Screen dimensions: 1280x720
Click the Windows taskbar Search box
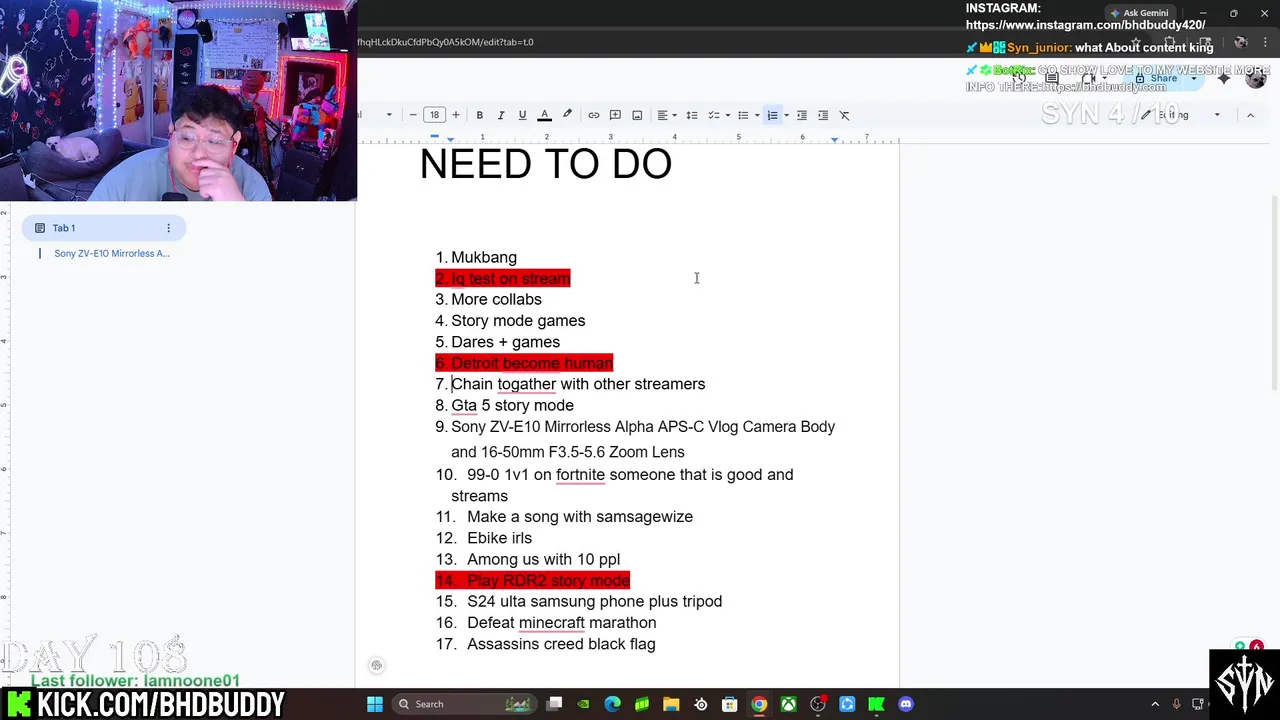pos(466,704)
